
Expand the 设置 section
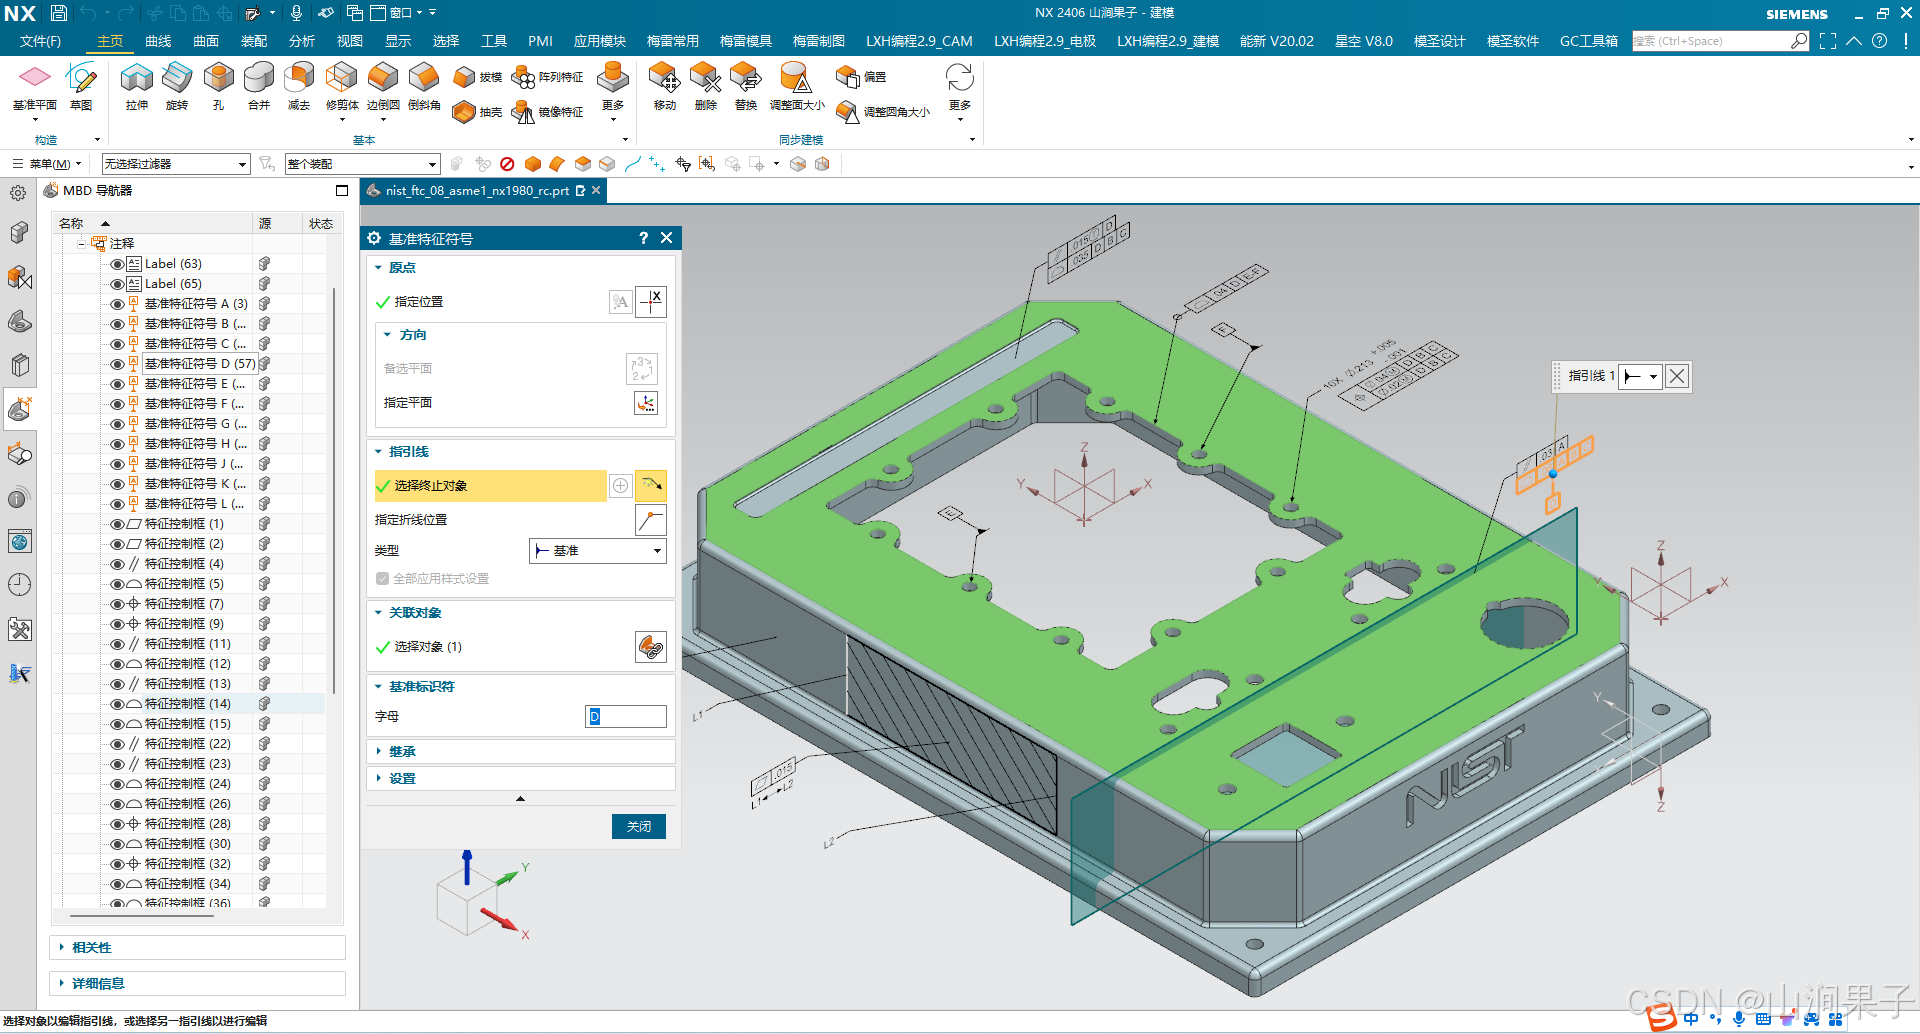379,778
